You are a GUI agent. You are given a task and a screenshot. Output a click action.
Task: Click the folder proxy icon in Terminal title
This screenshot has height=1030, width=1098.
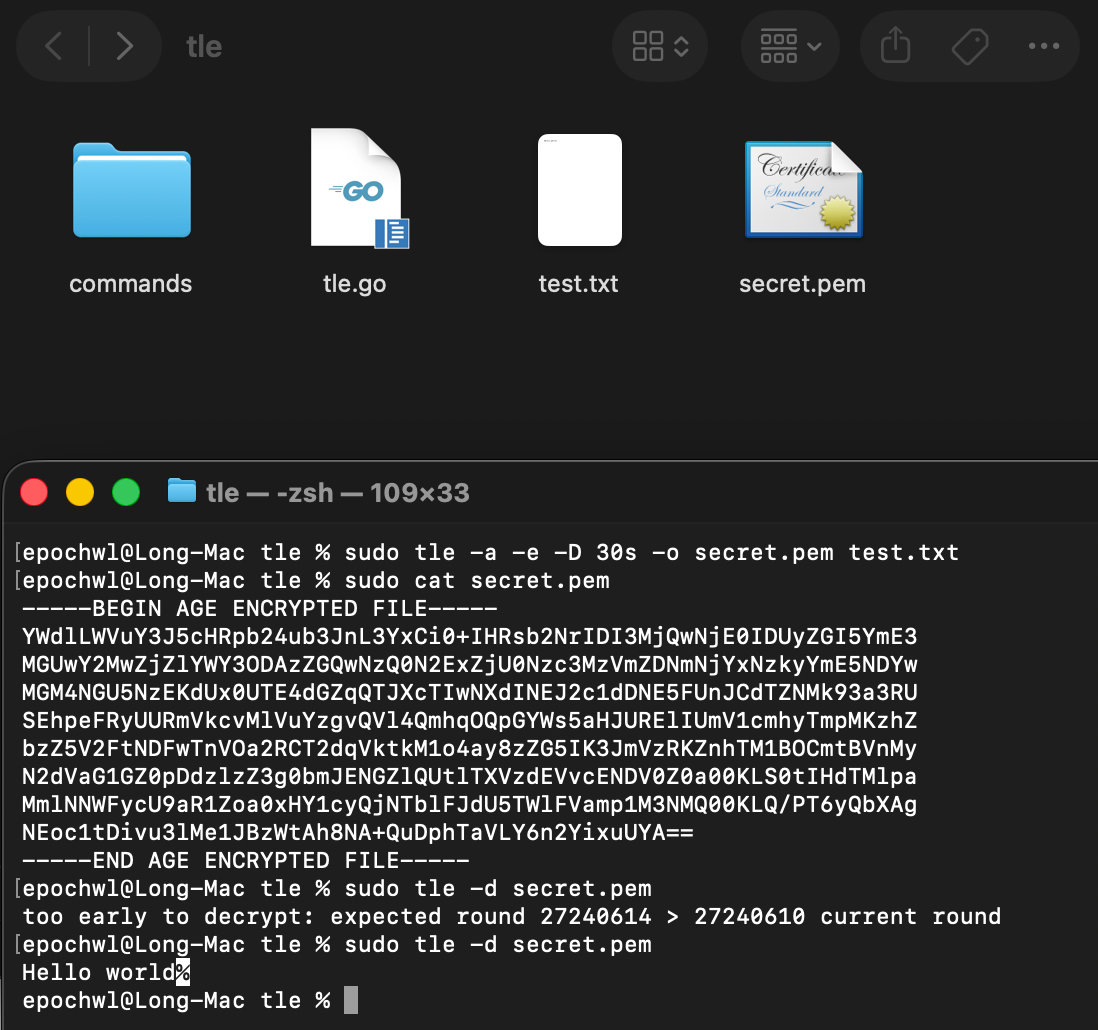pos(181,492)
